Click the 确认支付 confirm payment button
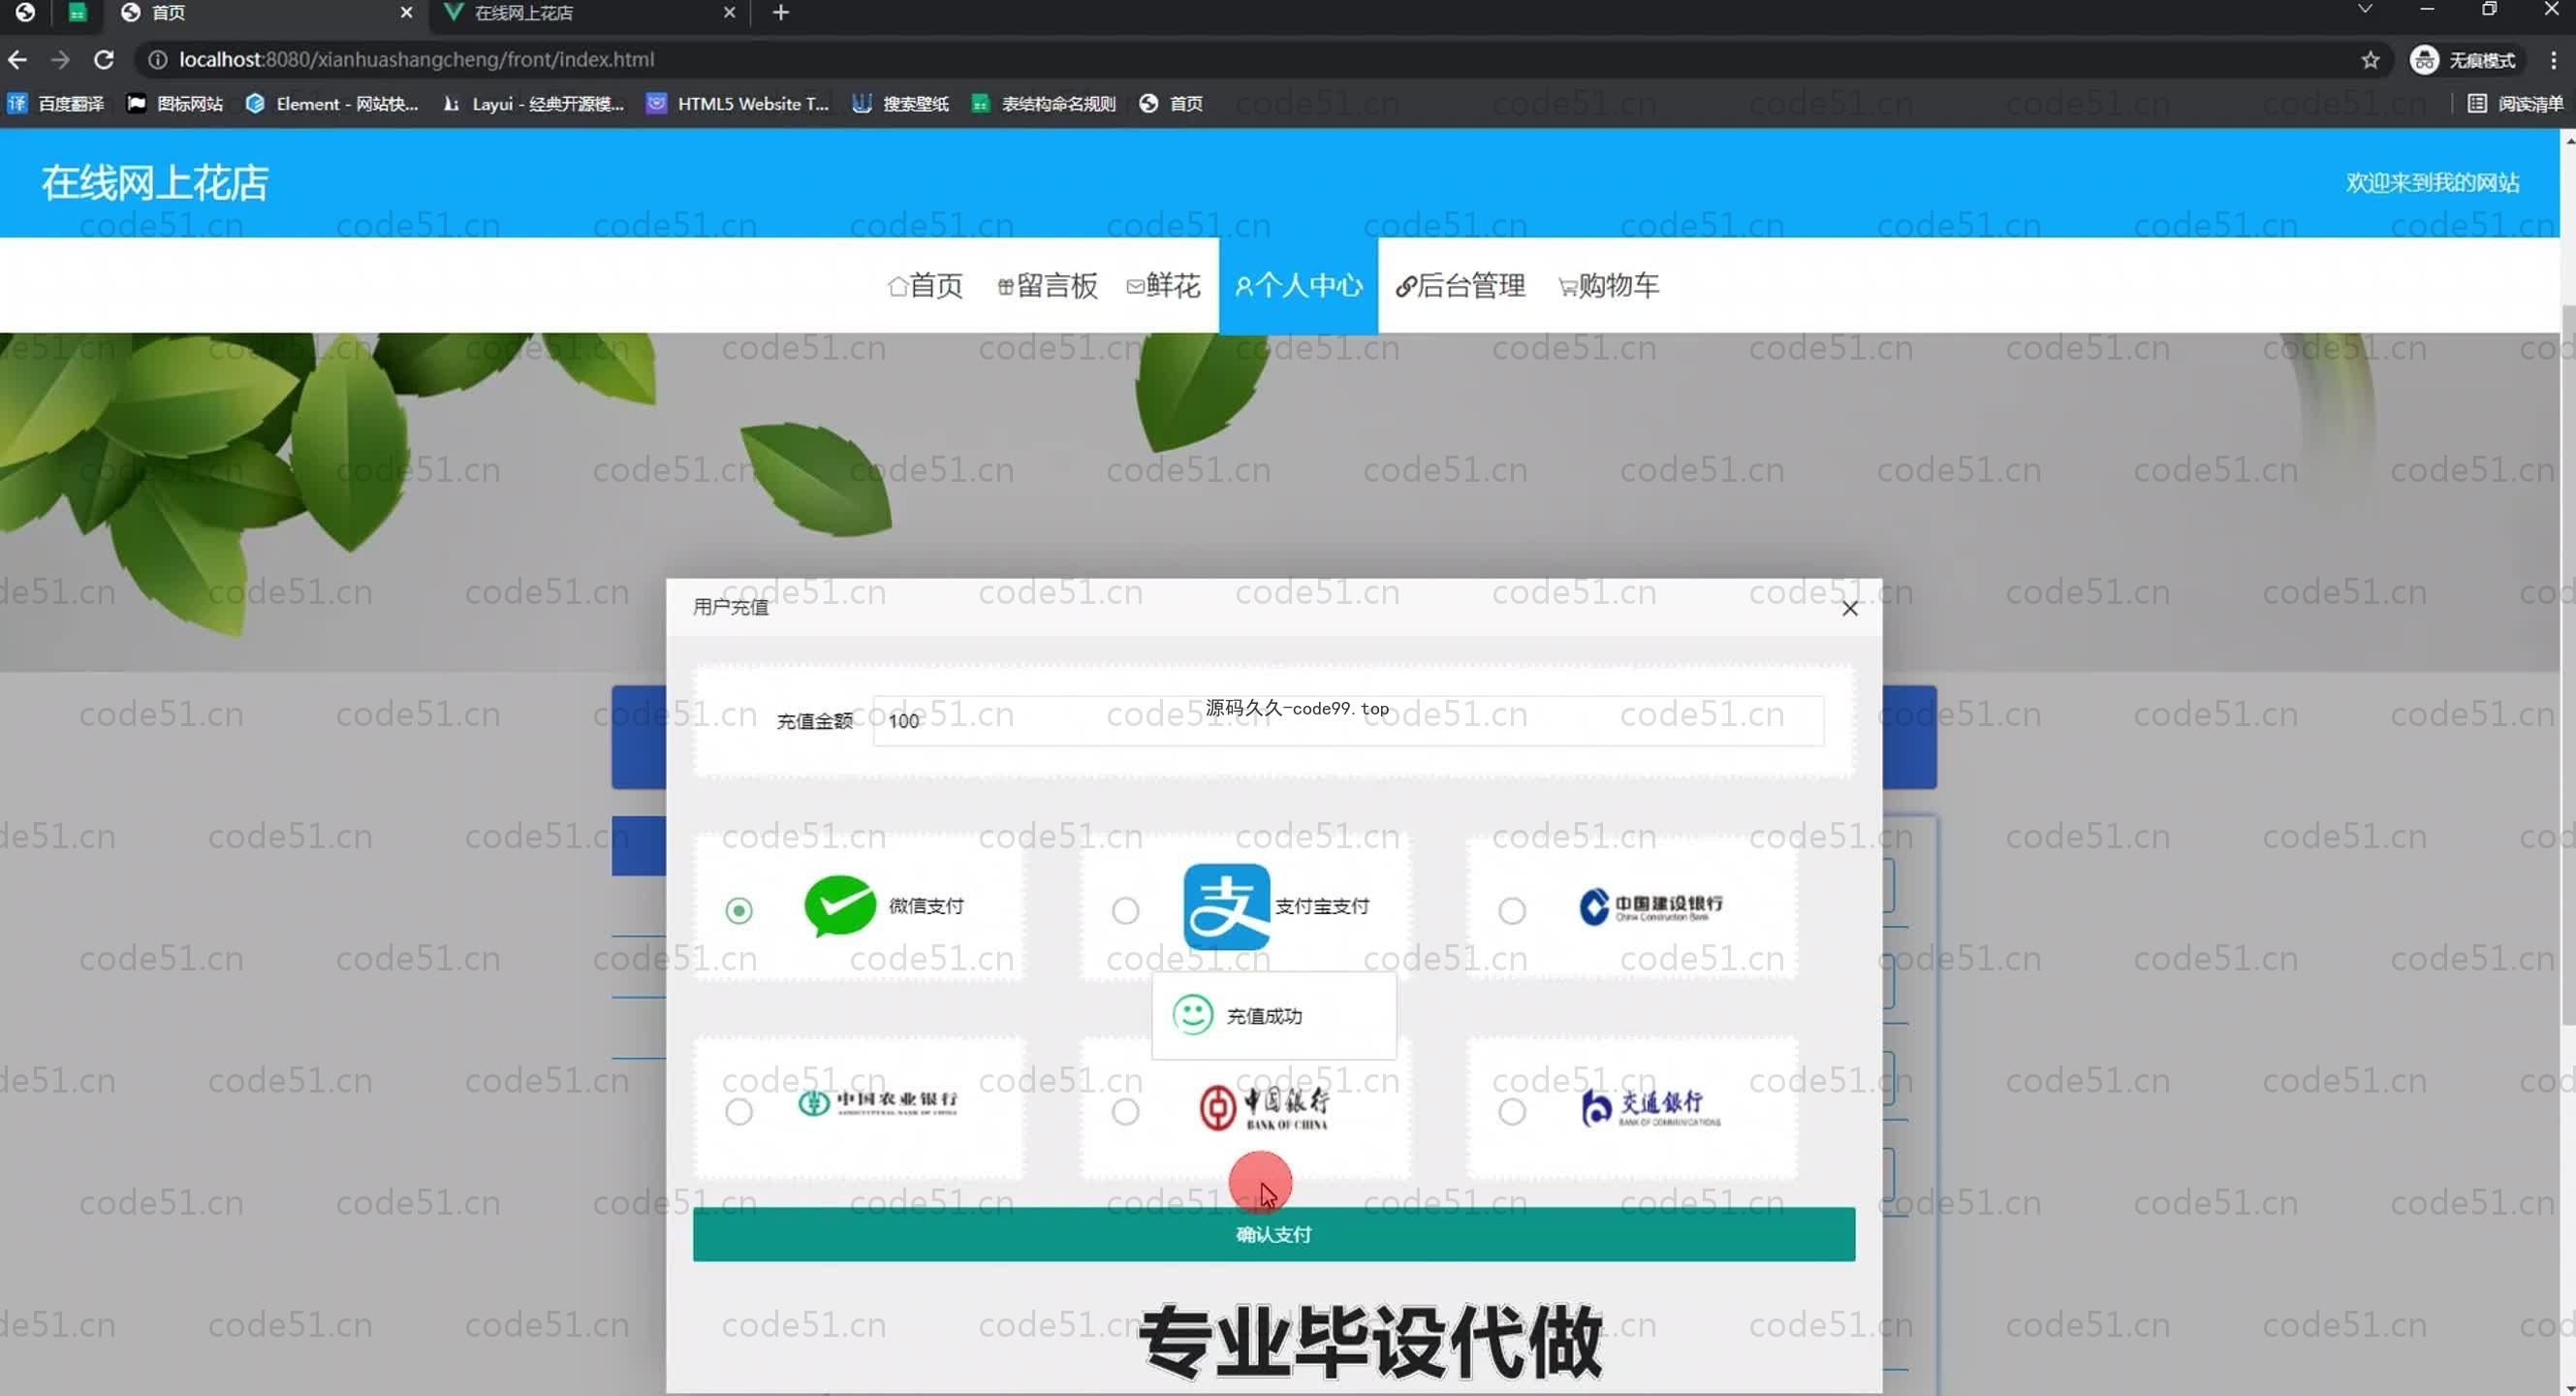This screenshot has height=1396, width=2576. pos(1273,1234)
